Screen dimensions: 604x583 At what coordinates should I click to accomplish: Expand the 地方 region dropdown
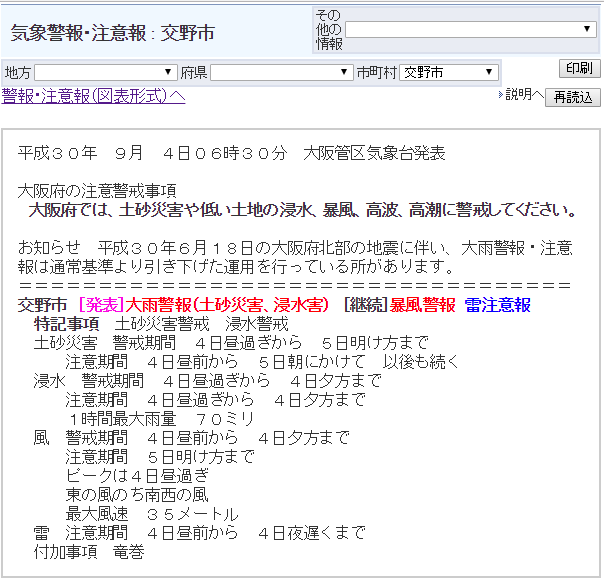pos(105,73)
